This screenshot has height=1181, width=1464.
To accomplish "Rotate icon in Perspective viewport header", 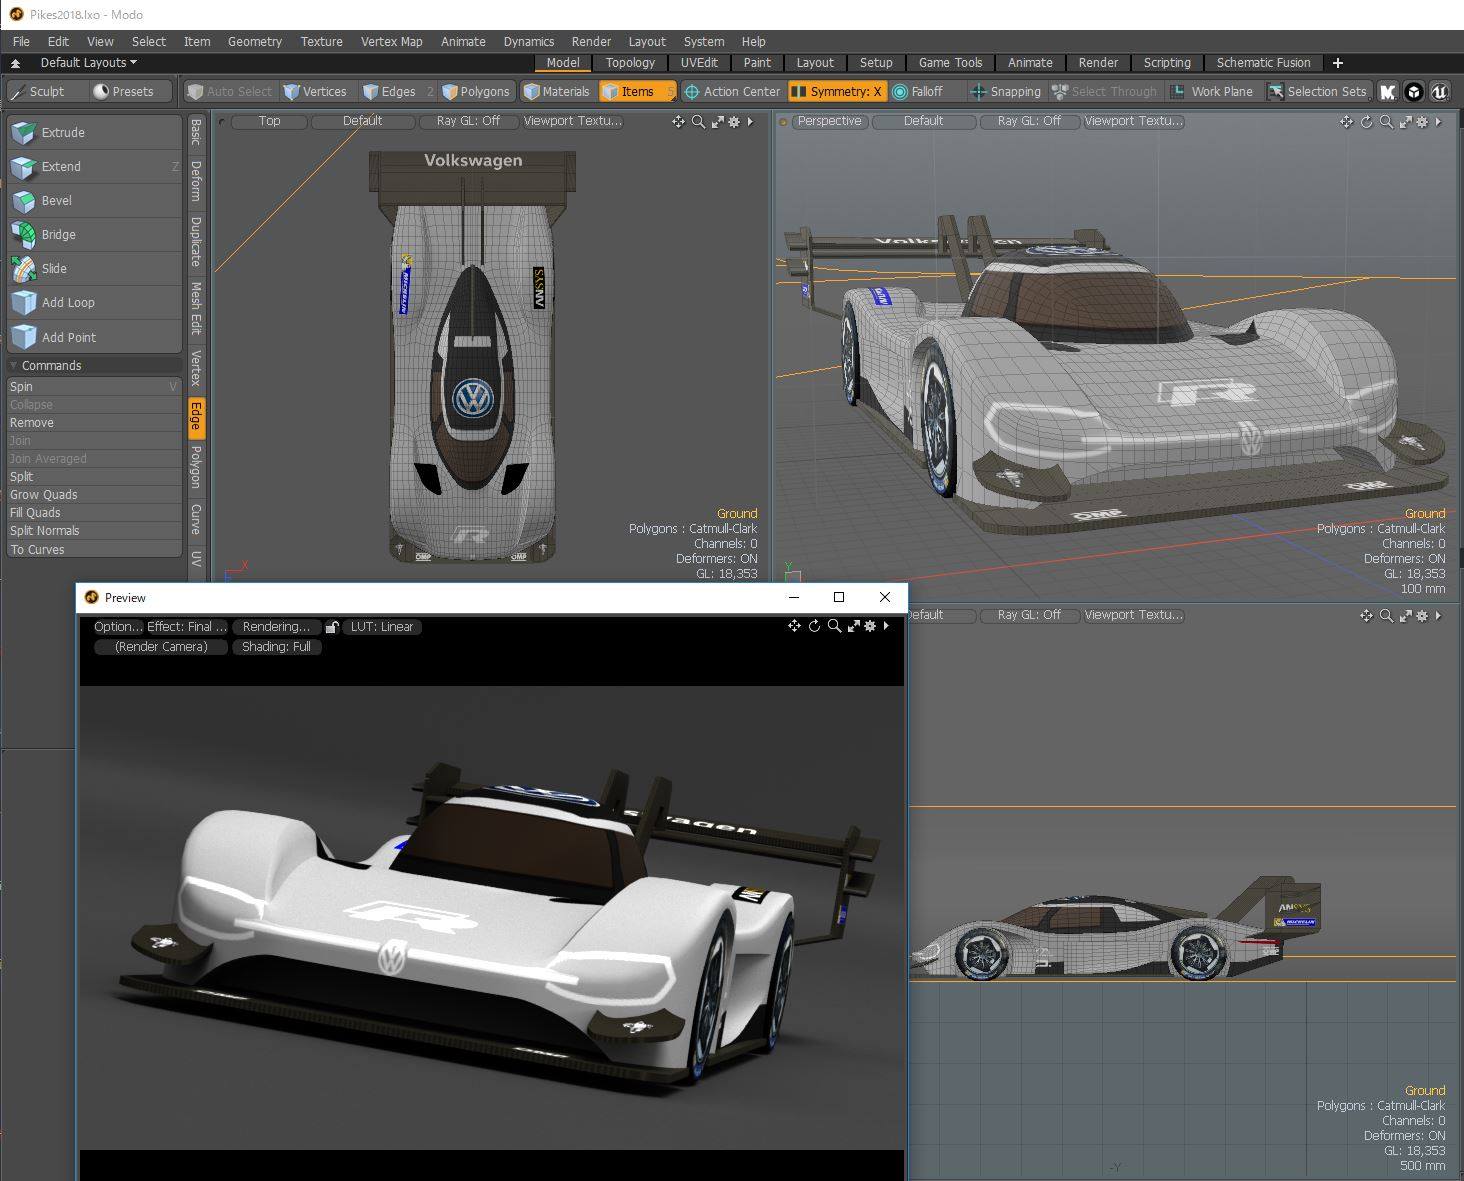I will [1366, 121].
